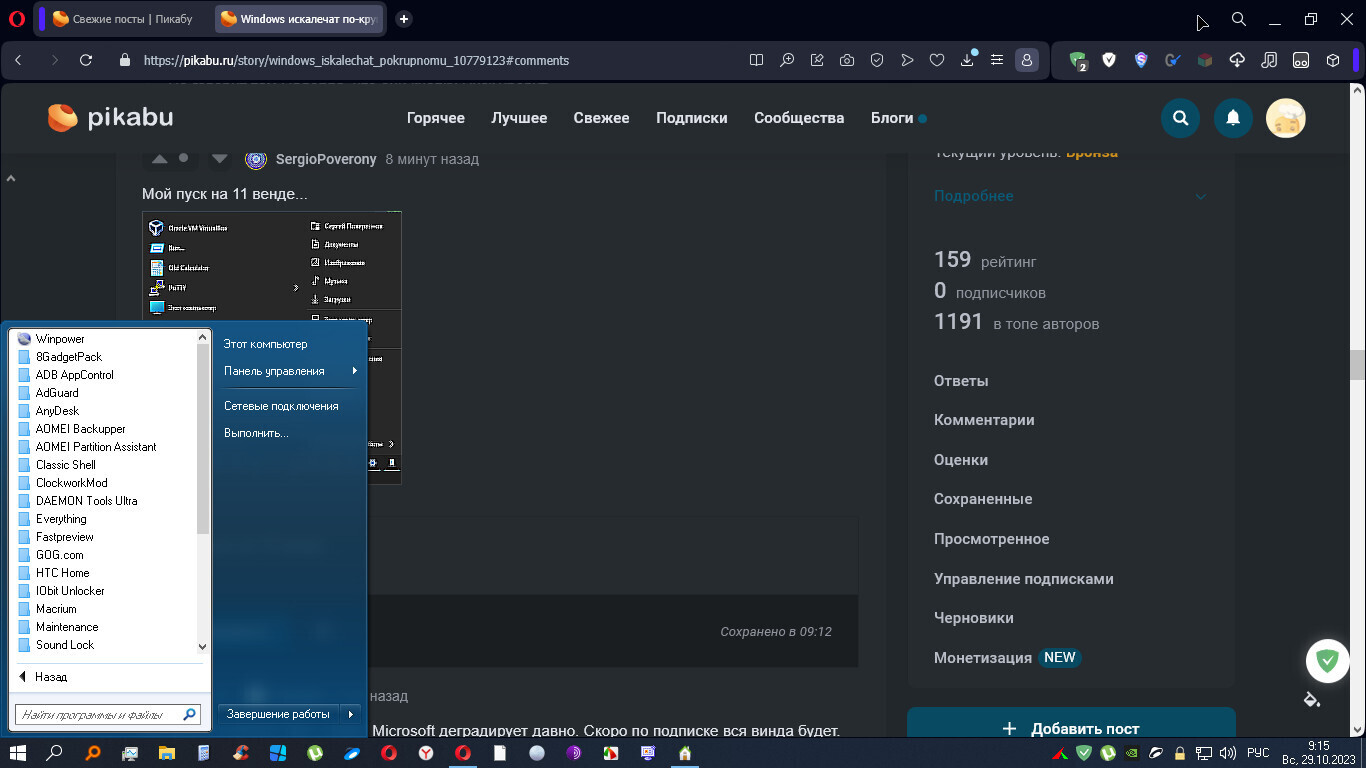Upvote SergioPoverony's comment
Viewport: 1366px width, 768px height.
[159, 158]
